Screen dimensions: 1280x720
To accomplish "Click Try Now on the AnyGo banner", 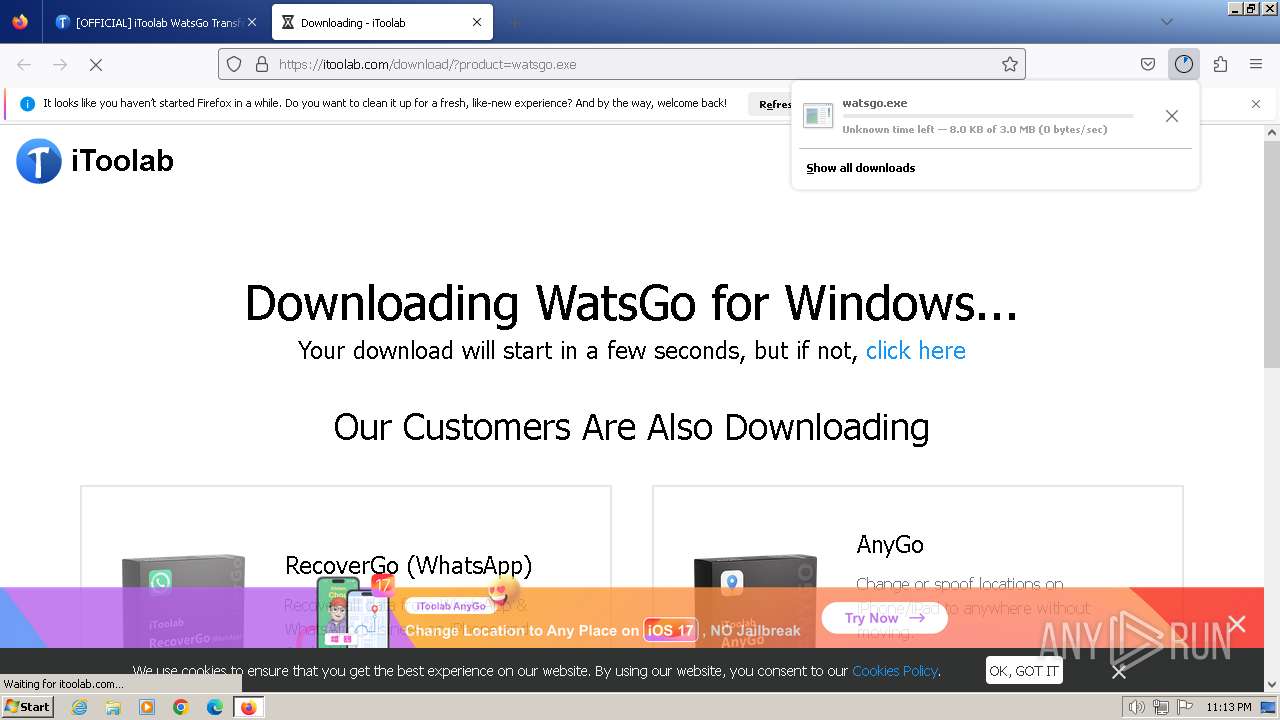I will point(884,618).
